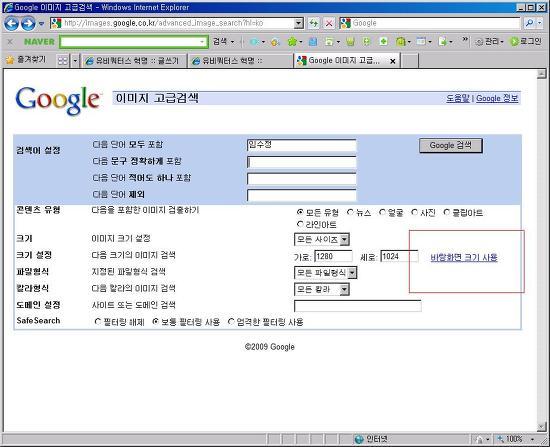Click the magnifier search icon
Viewport: 550px width, 447px height.
(529, 23)
